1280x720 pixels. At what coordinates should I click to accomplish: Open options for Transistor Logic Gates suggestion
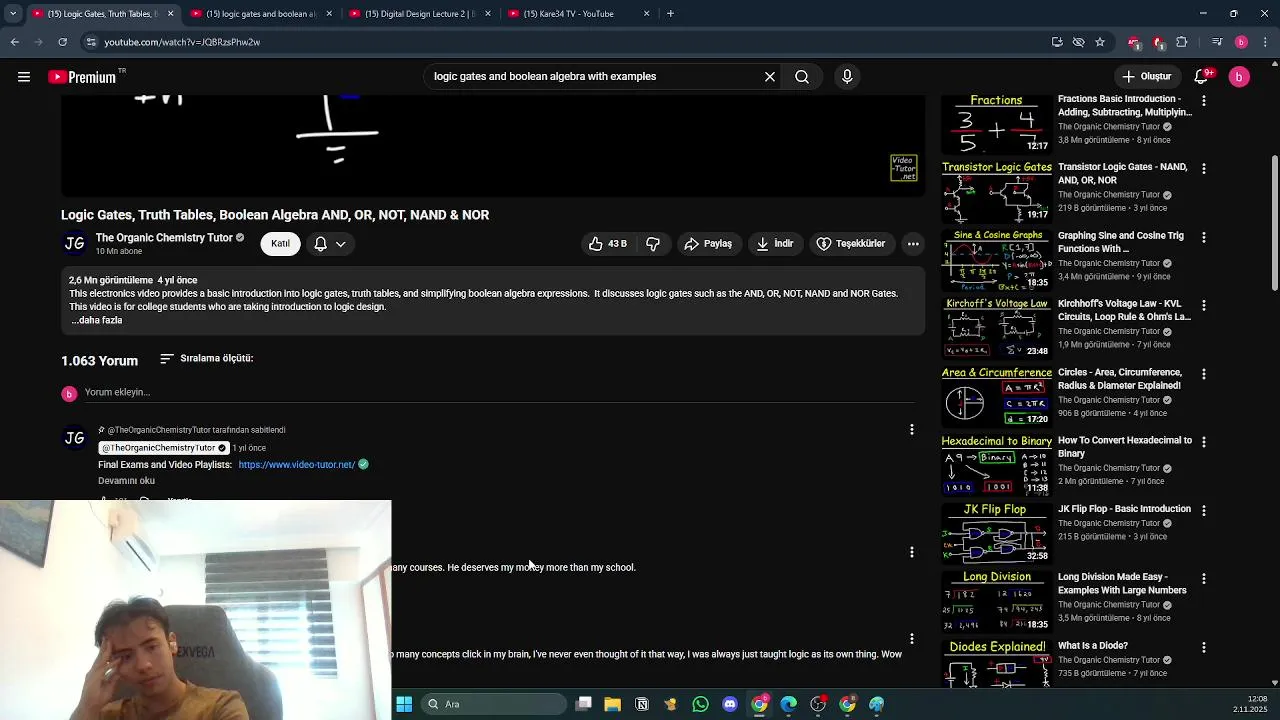1203,169
